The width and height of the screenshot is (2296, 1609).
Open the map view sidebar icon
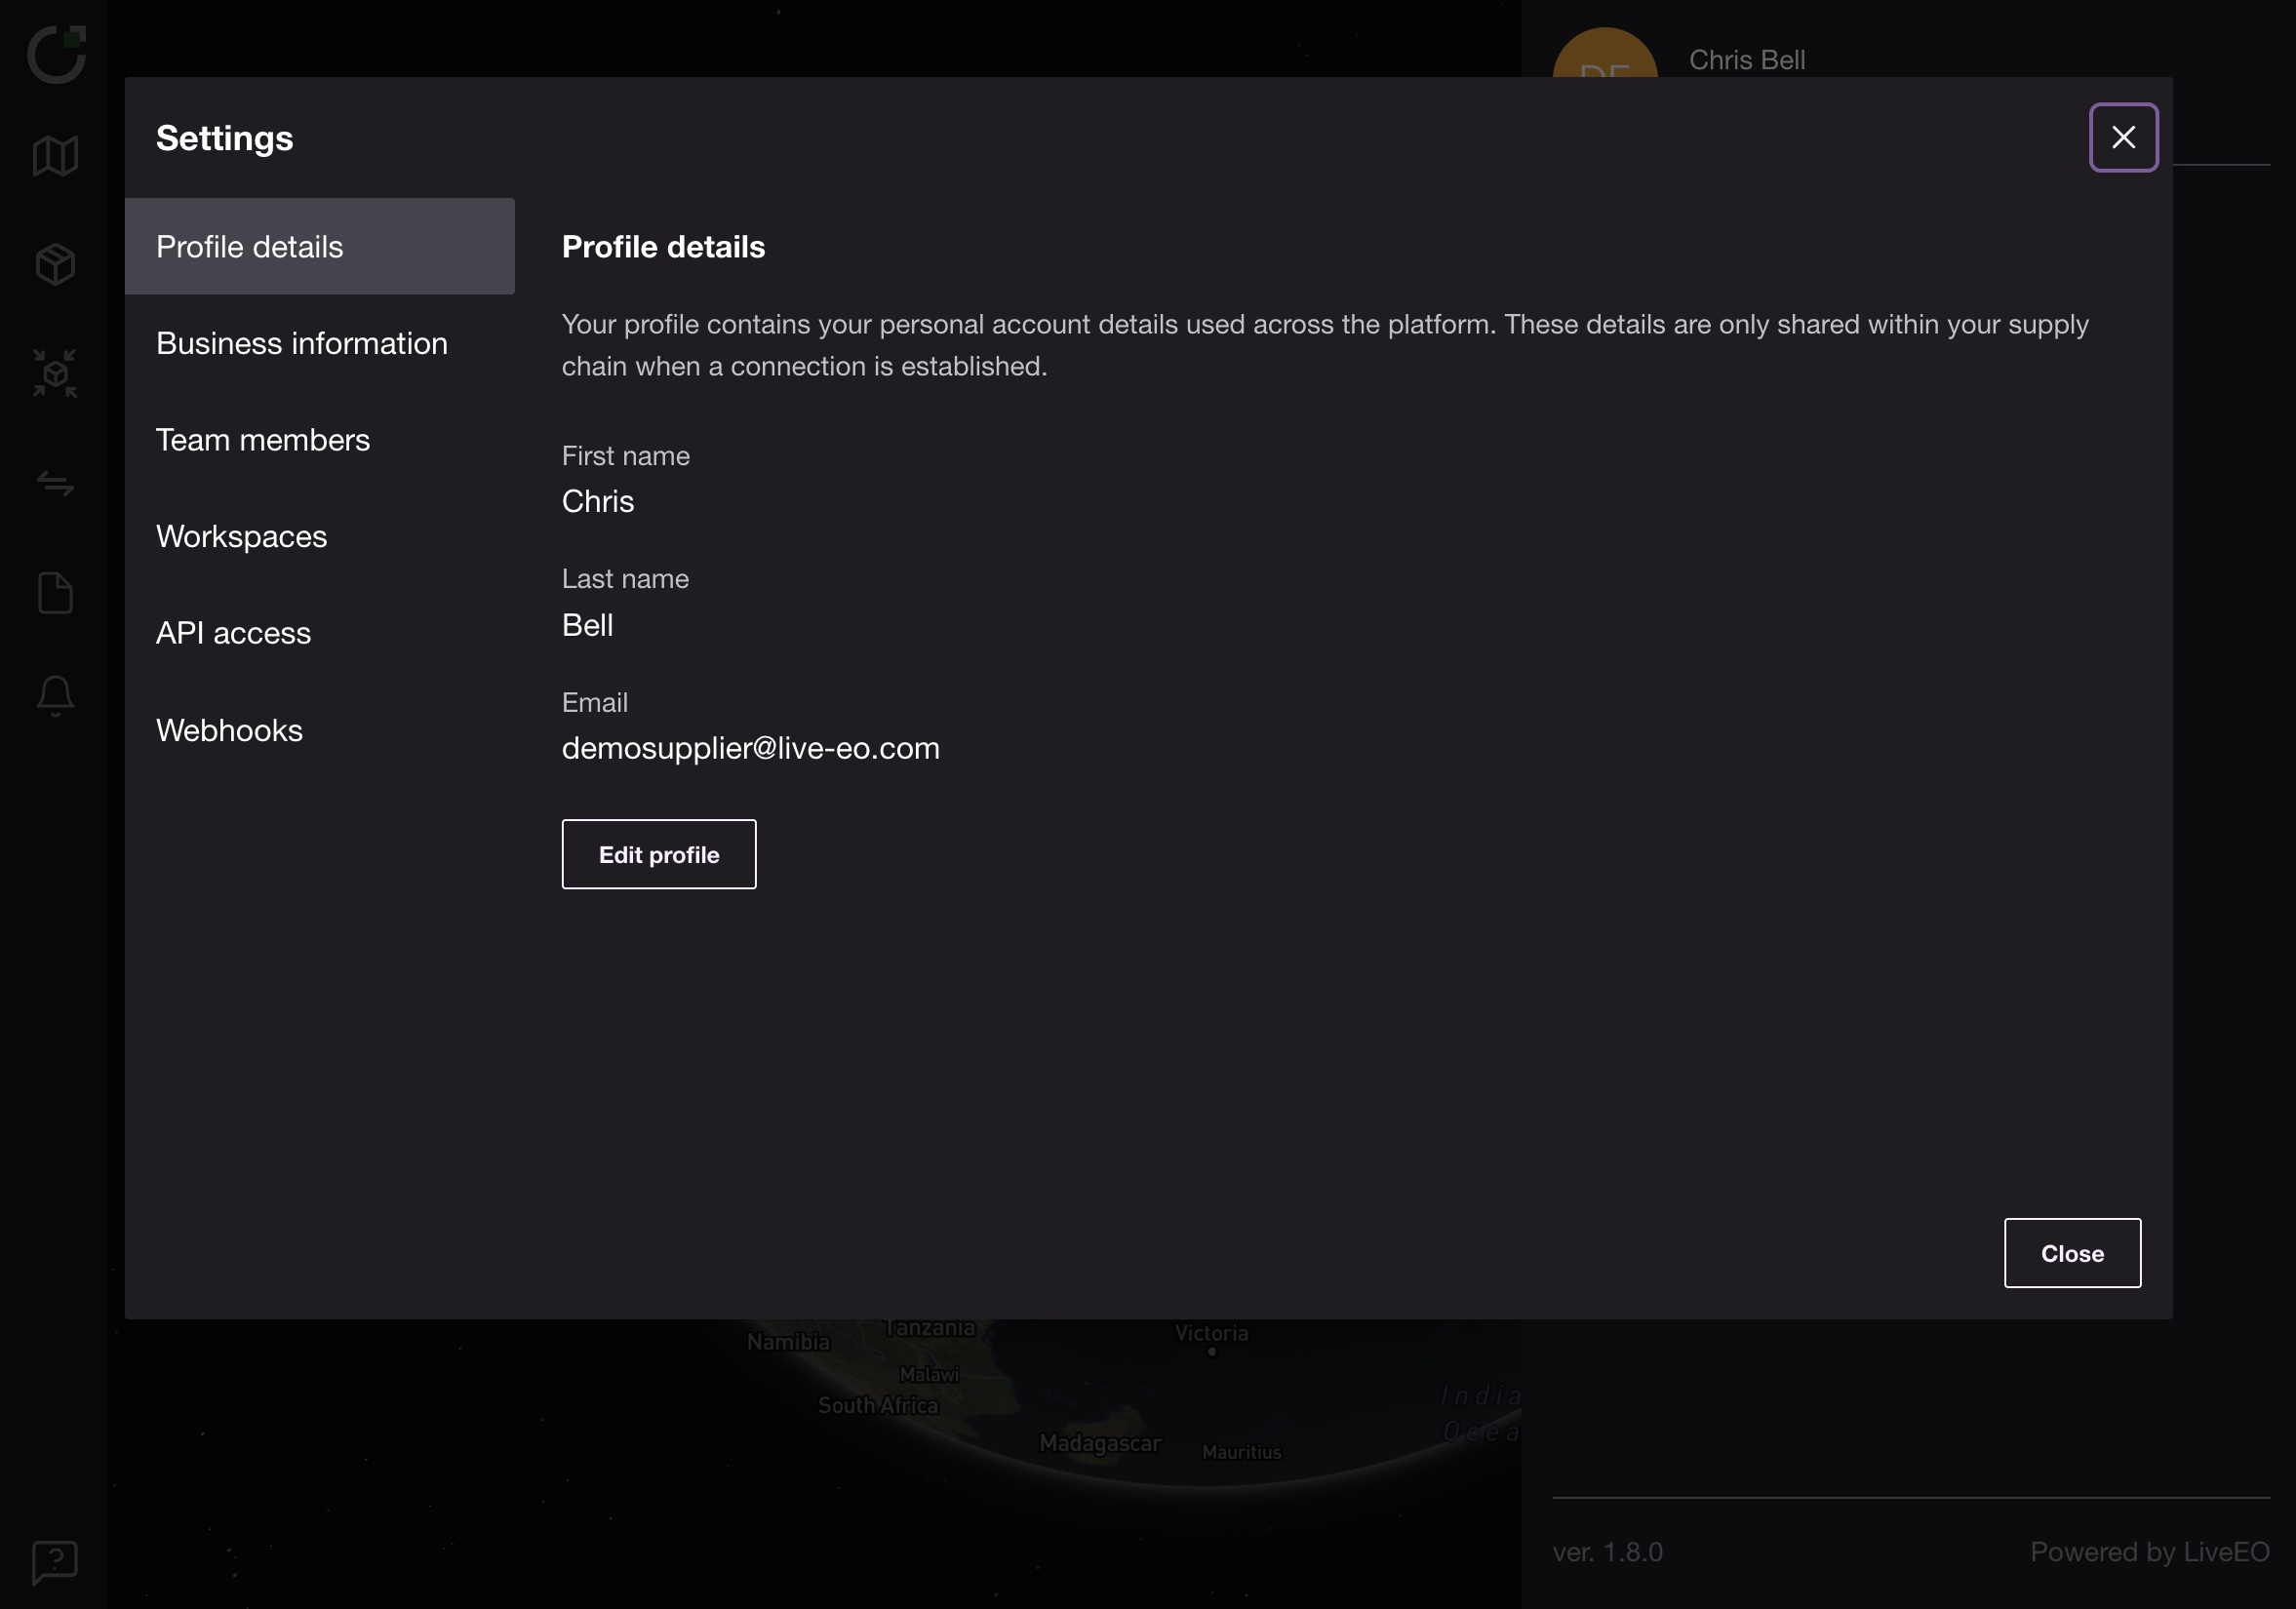(55, 156)
